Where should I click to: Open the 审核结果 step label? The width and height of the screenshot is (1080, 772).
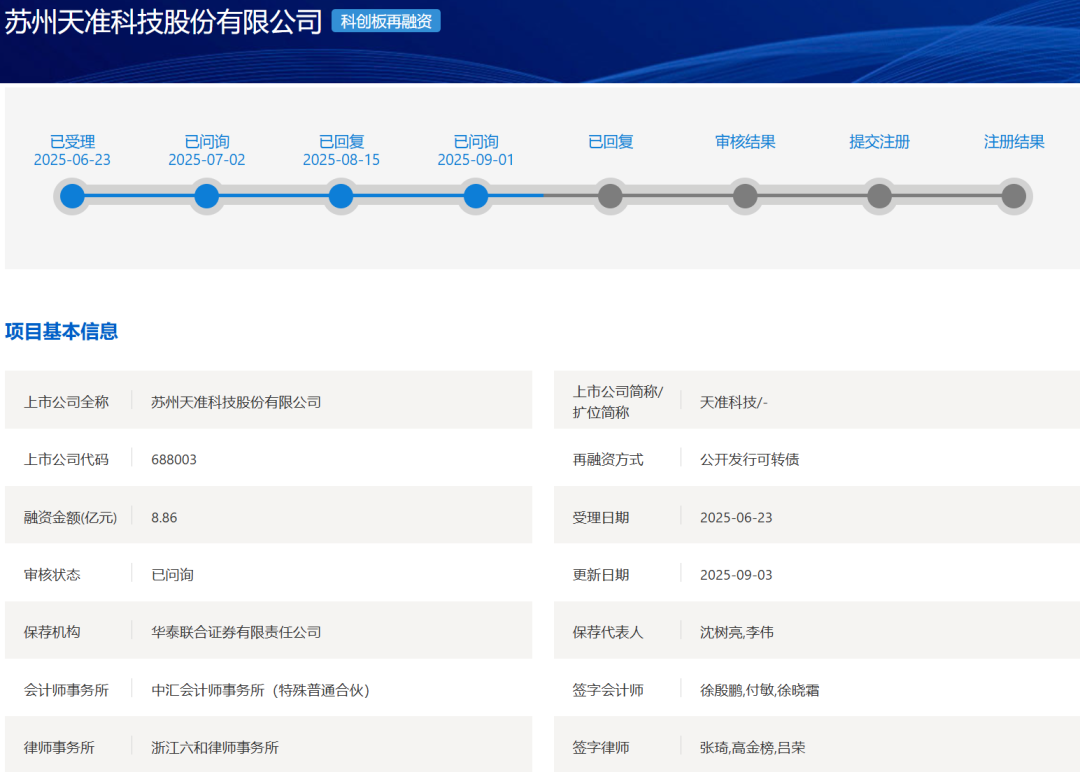coord(745,142)
